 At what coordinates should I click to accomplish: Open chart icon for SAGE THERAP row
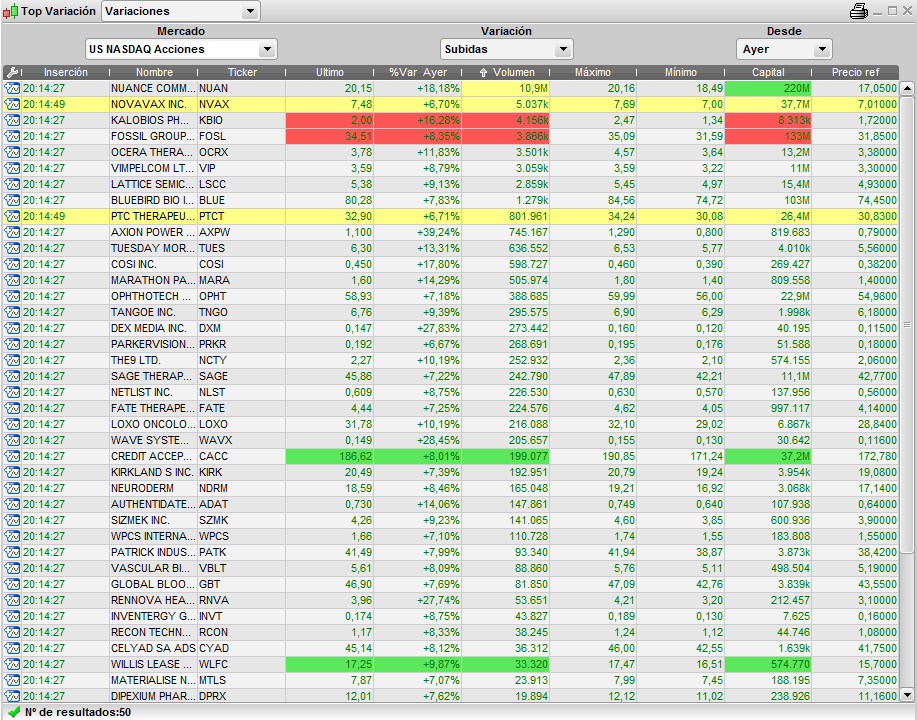tap(12, 376)
